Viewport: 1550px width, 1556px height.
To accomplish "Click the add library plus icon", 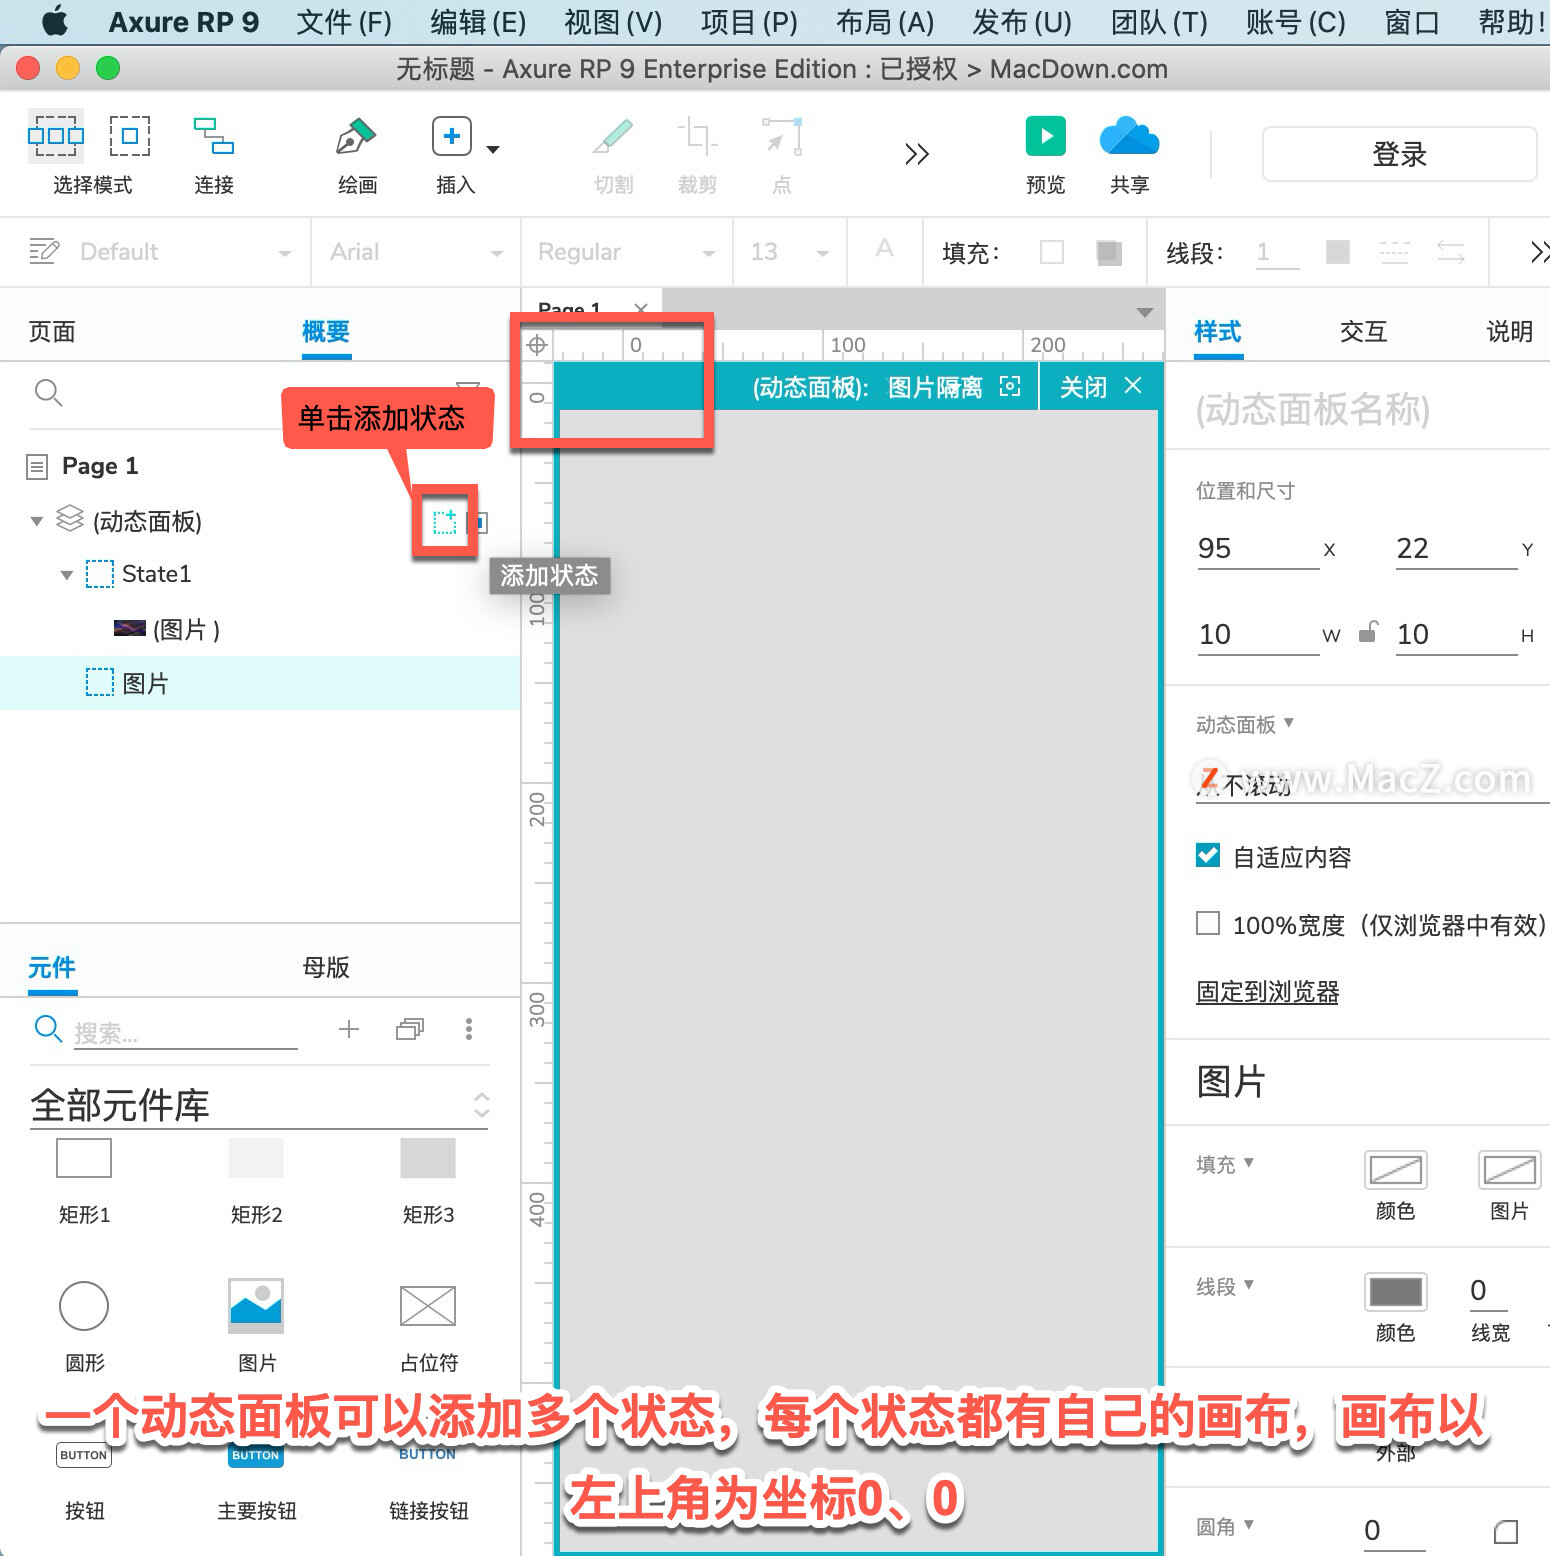I will tap(349, 1029).
